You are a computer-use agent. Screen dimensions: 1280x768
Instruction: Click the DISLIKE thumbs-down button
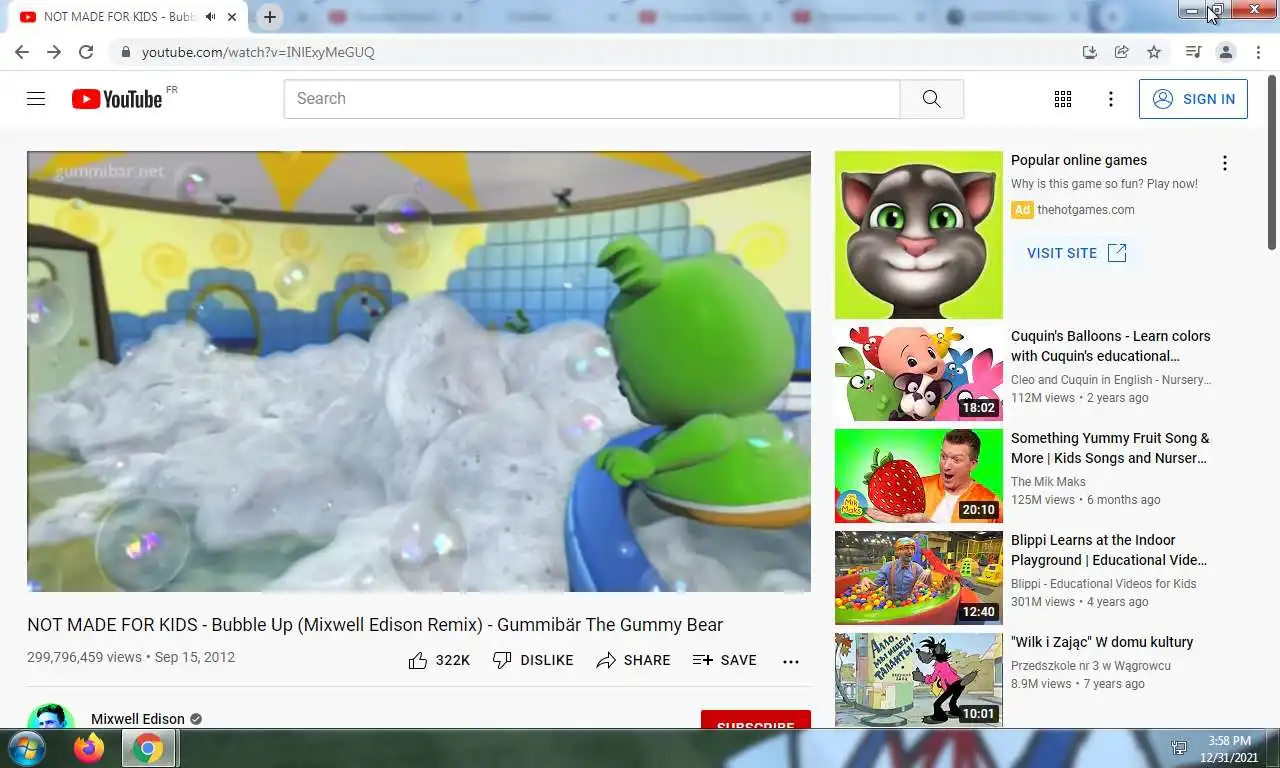533,660
